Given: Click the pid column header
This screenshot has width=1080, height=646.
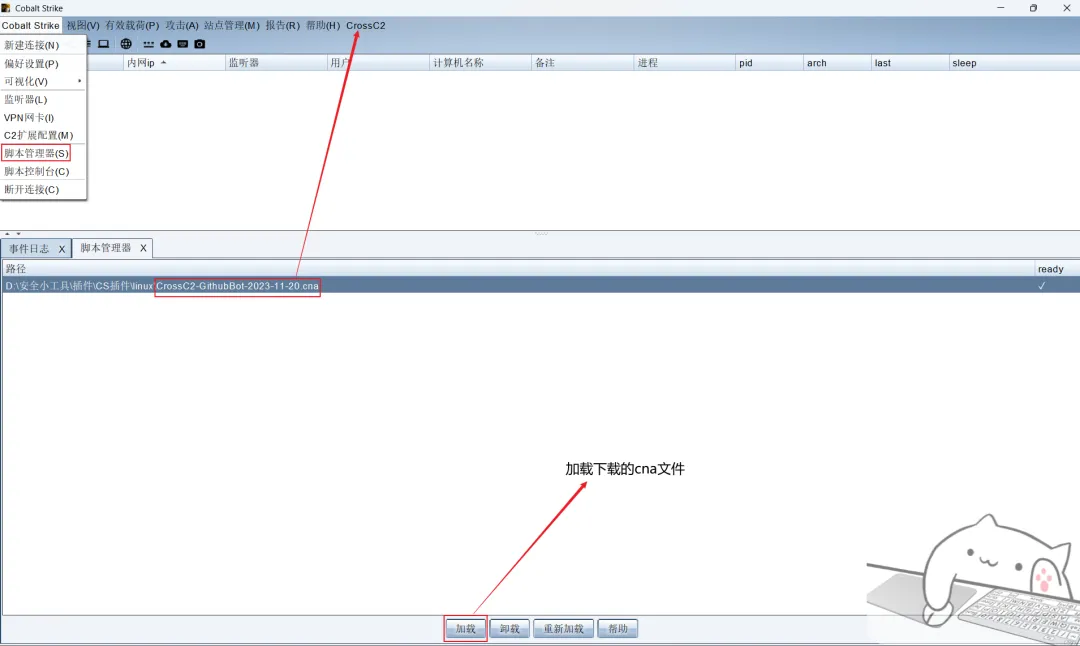Looking at the screenshot, I should [x=770, y=63].
